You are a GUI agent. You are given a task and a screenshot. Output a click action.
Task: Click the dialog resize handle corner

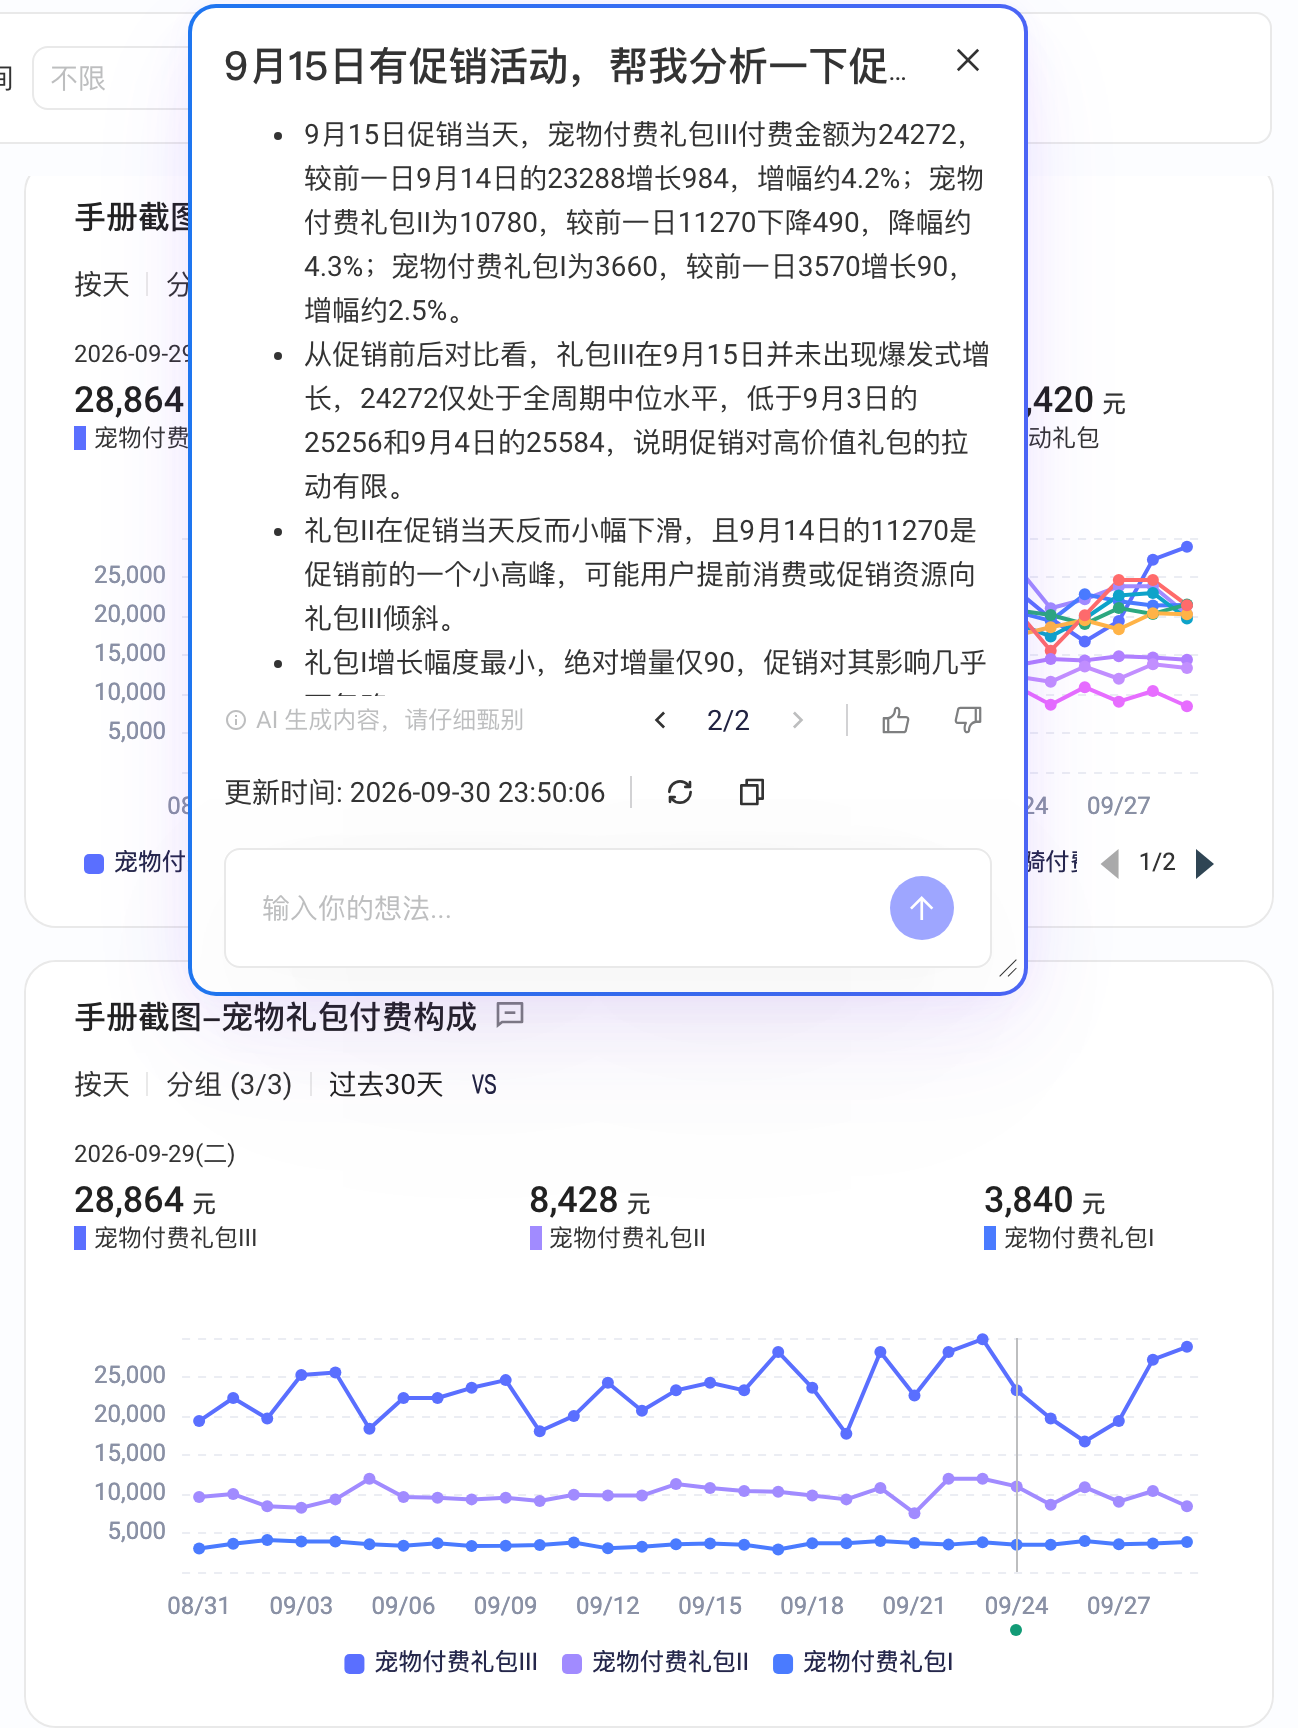(1008, 968)
